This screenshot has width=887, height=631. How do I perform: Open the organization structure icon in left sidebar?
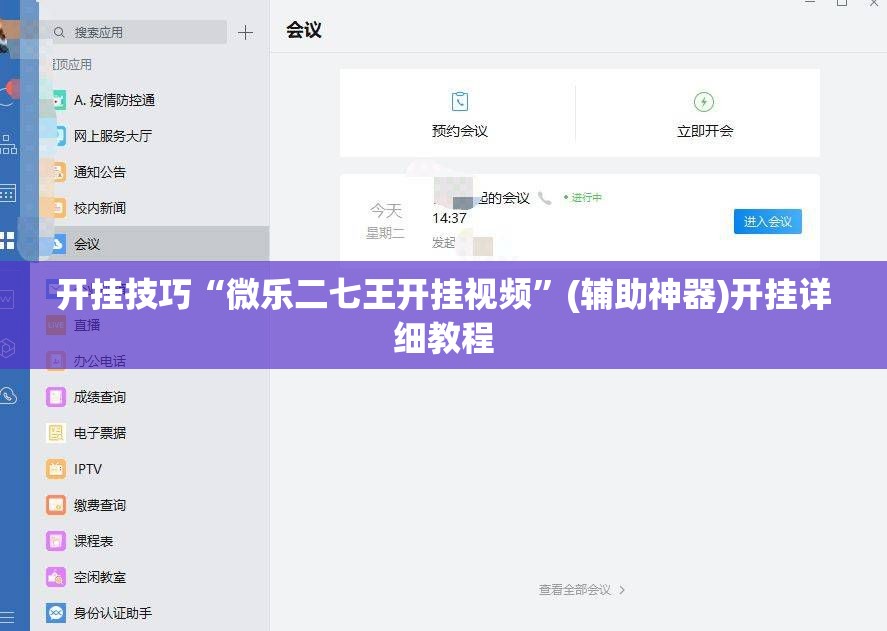click(x=8, y=145)
